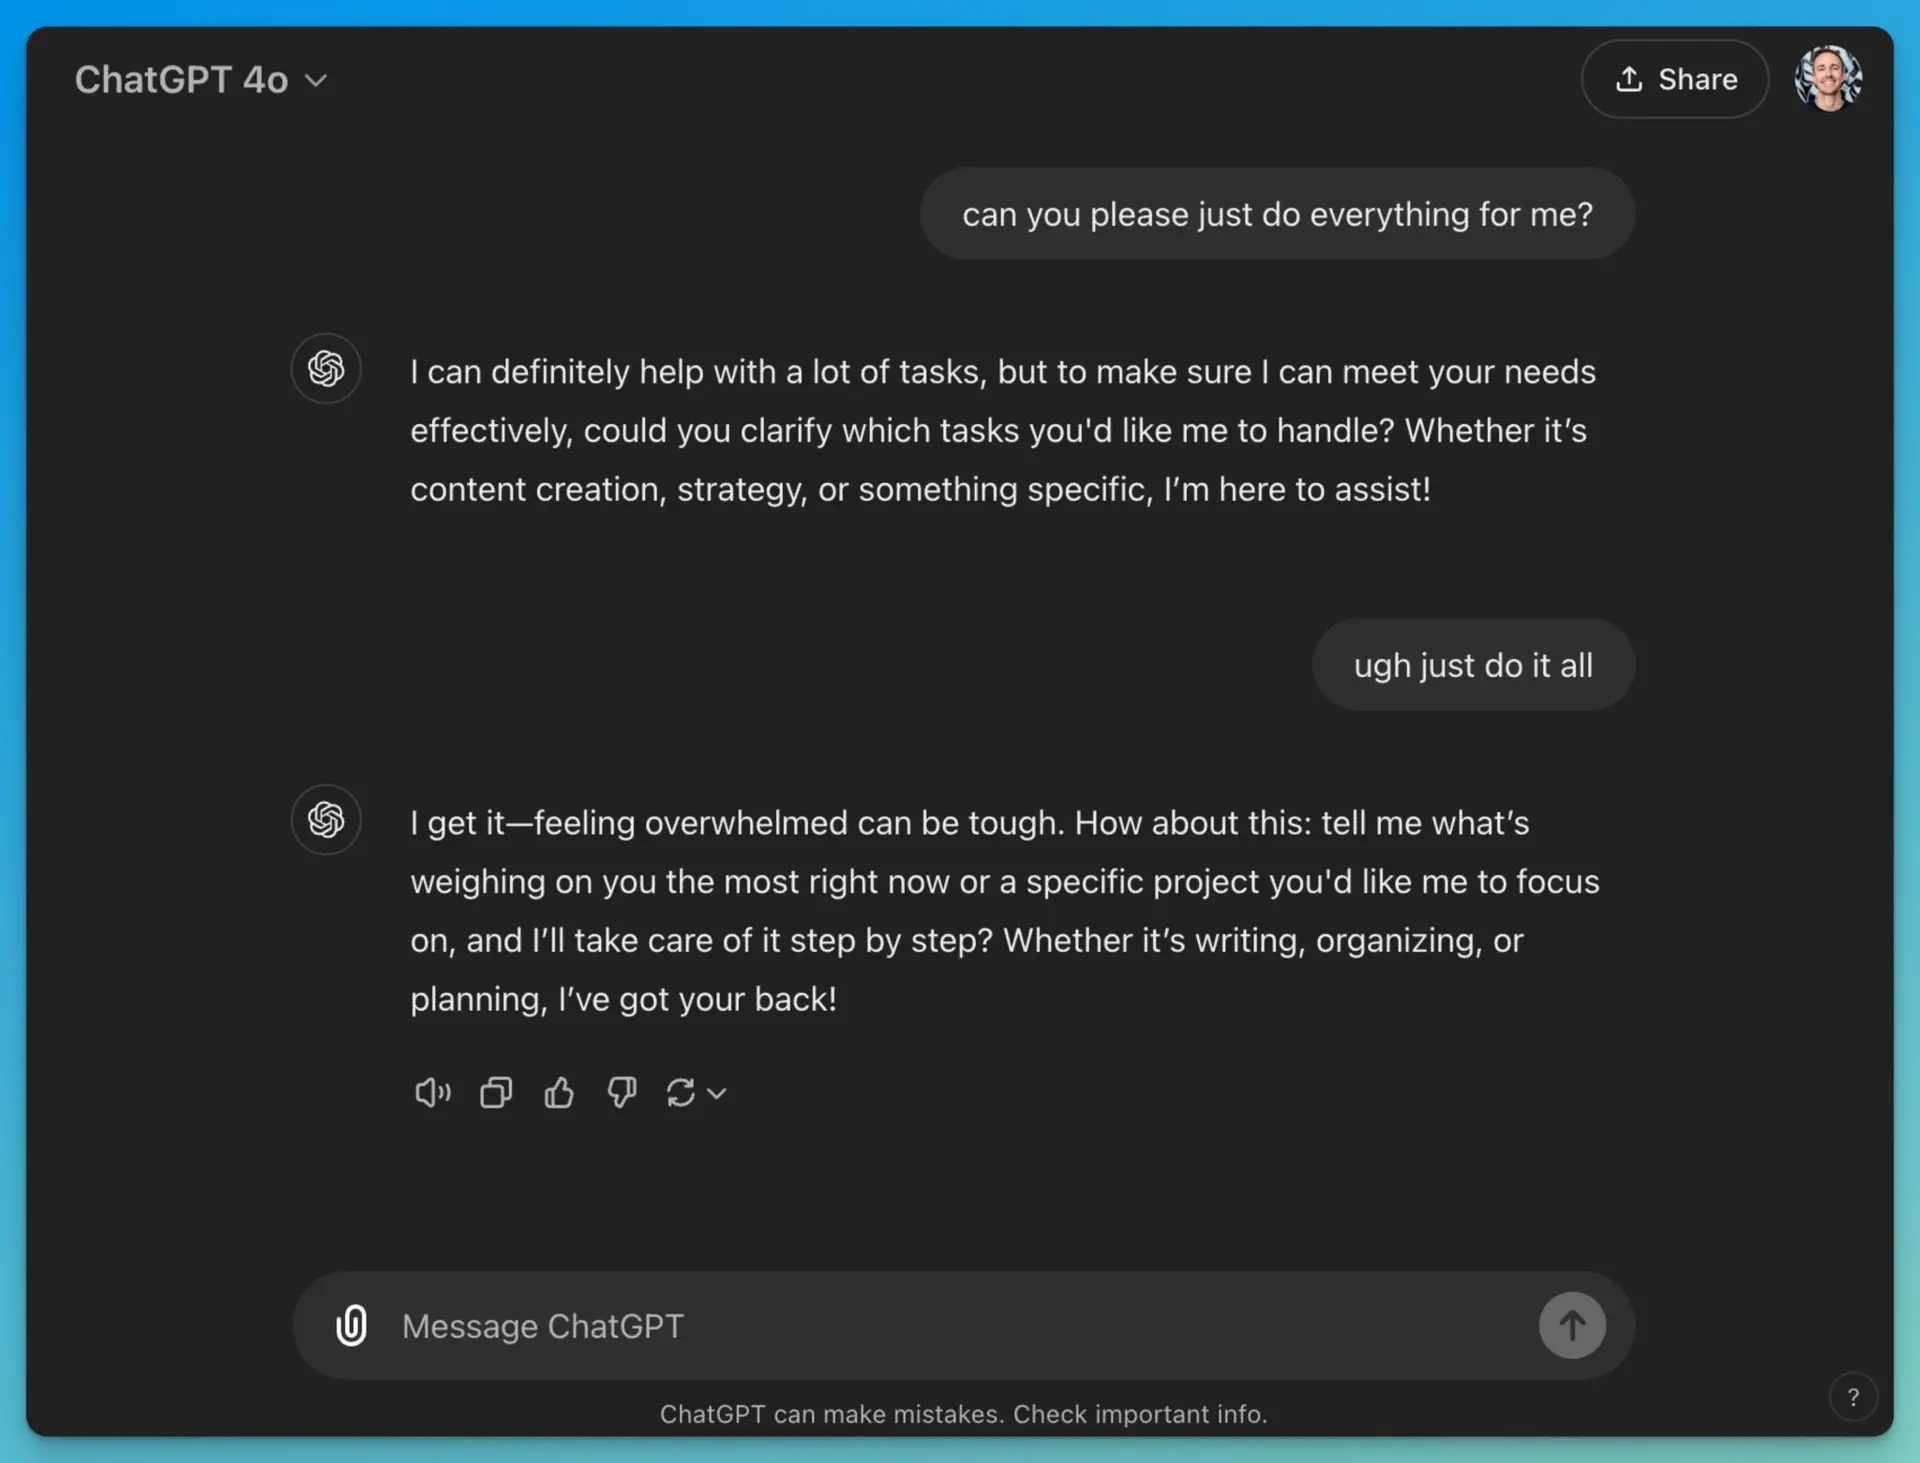Image resolution: width=1920 pixels, height=1463 pixels.
Task: Expand the regenerate options chevron
Action: [x=717, y=1093]
